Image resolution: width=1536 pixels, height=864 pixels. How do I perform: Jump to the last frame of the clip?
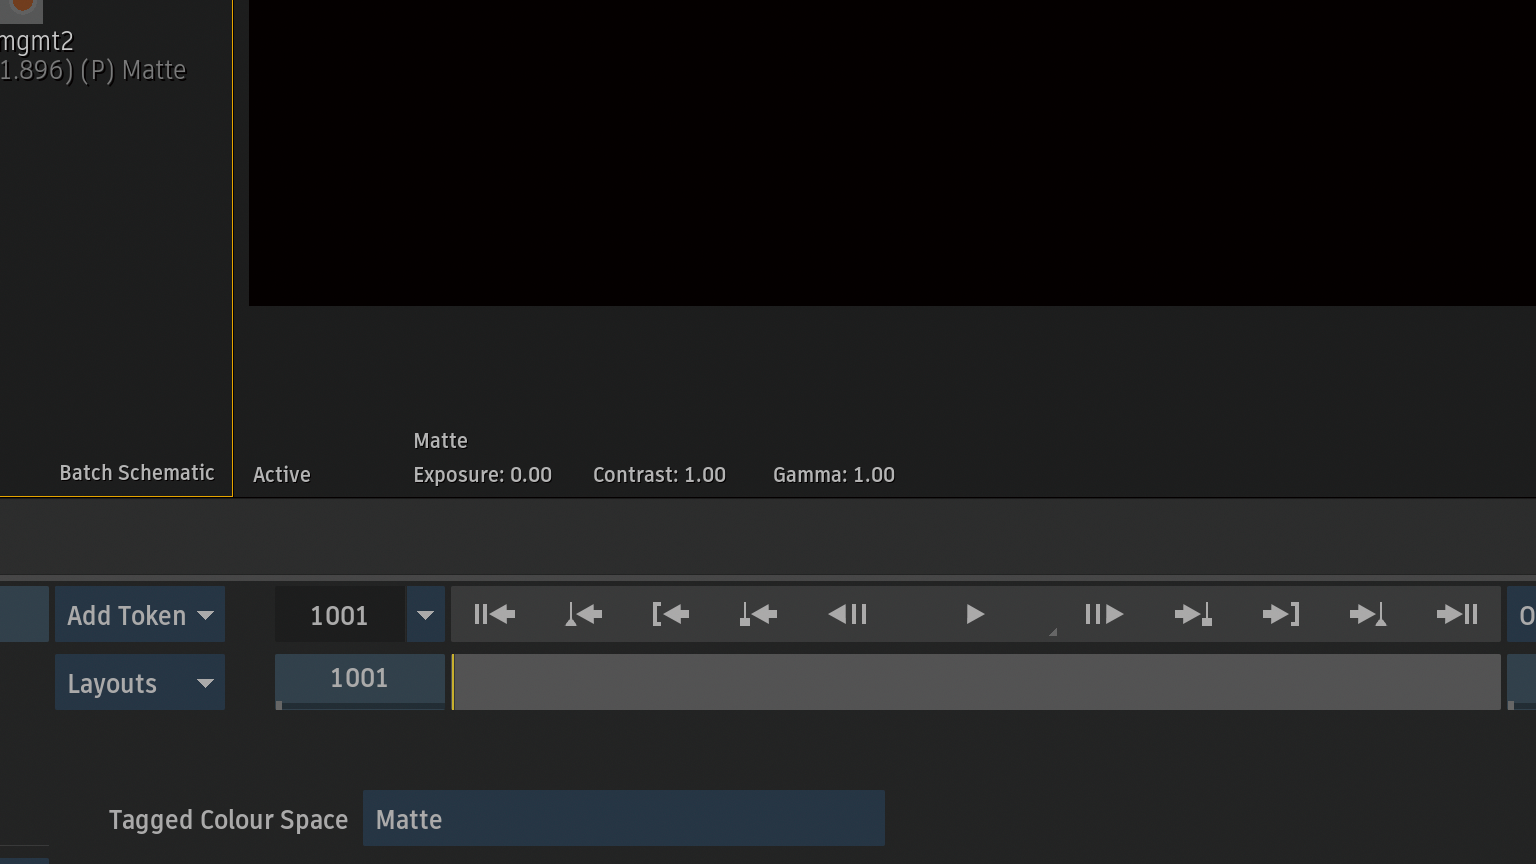[1457, 614]
